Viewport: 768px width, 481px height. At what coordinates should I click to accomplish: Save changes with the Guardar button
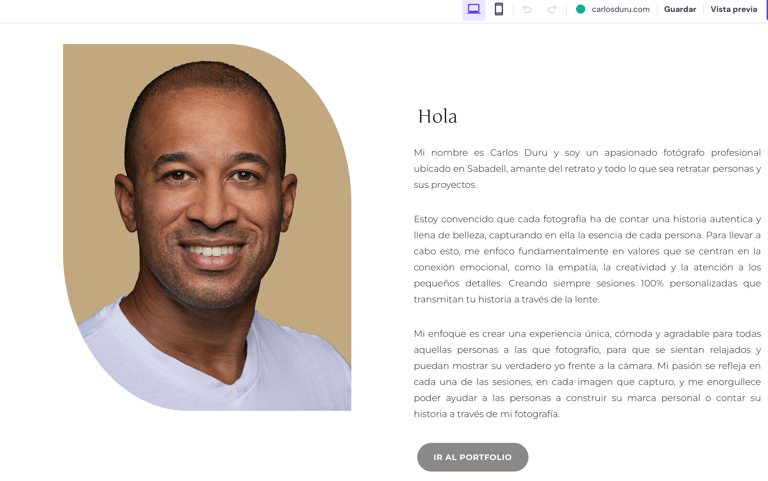pos(680,9)
